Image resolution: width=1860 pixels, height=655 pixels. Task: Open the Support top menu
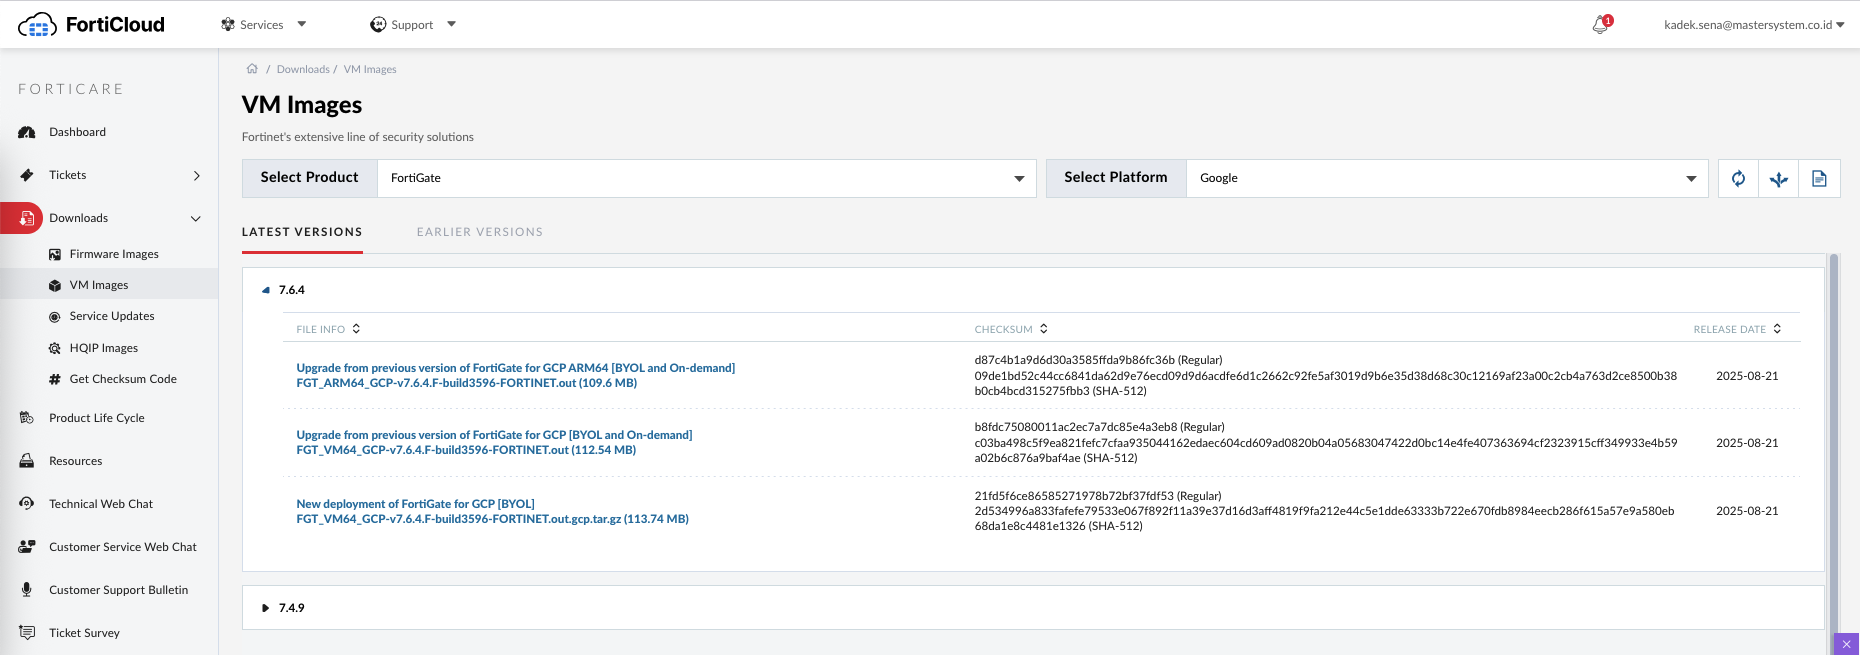(412, 25)
